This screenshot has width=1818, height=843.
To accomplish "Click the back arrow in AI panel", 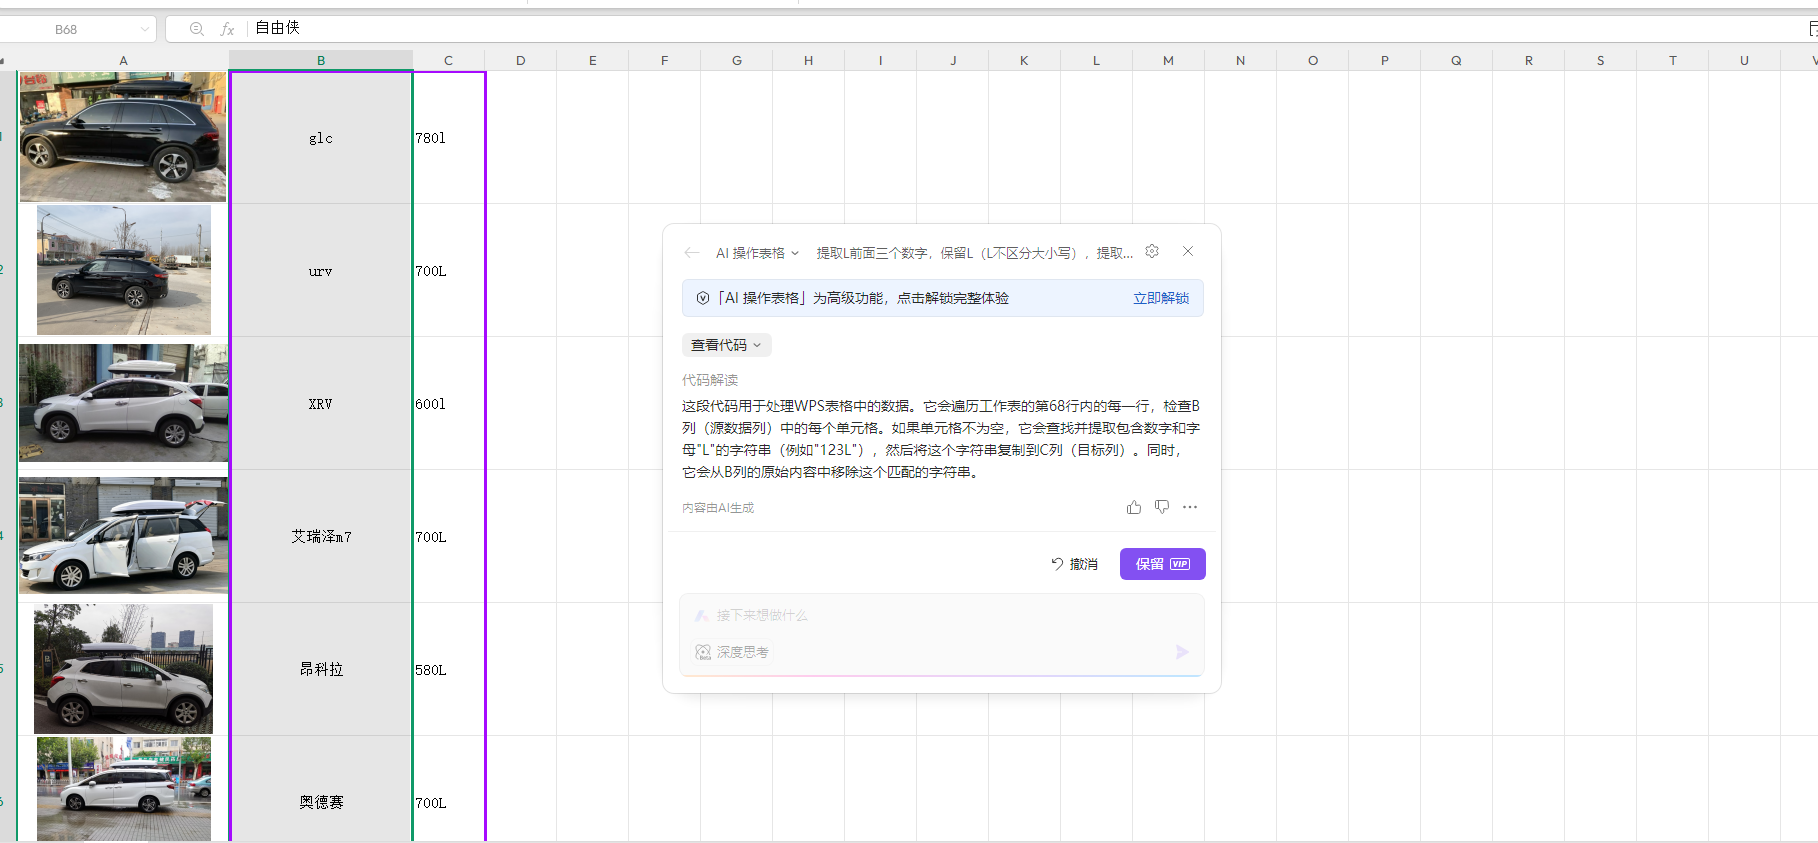I will 691,253.
